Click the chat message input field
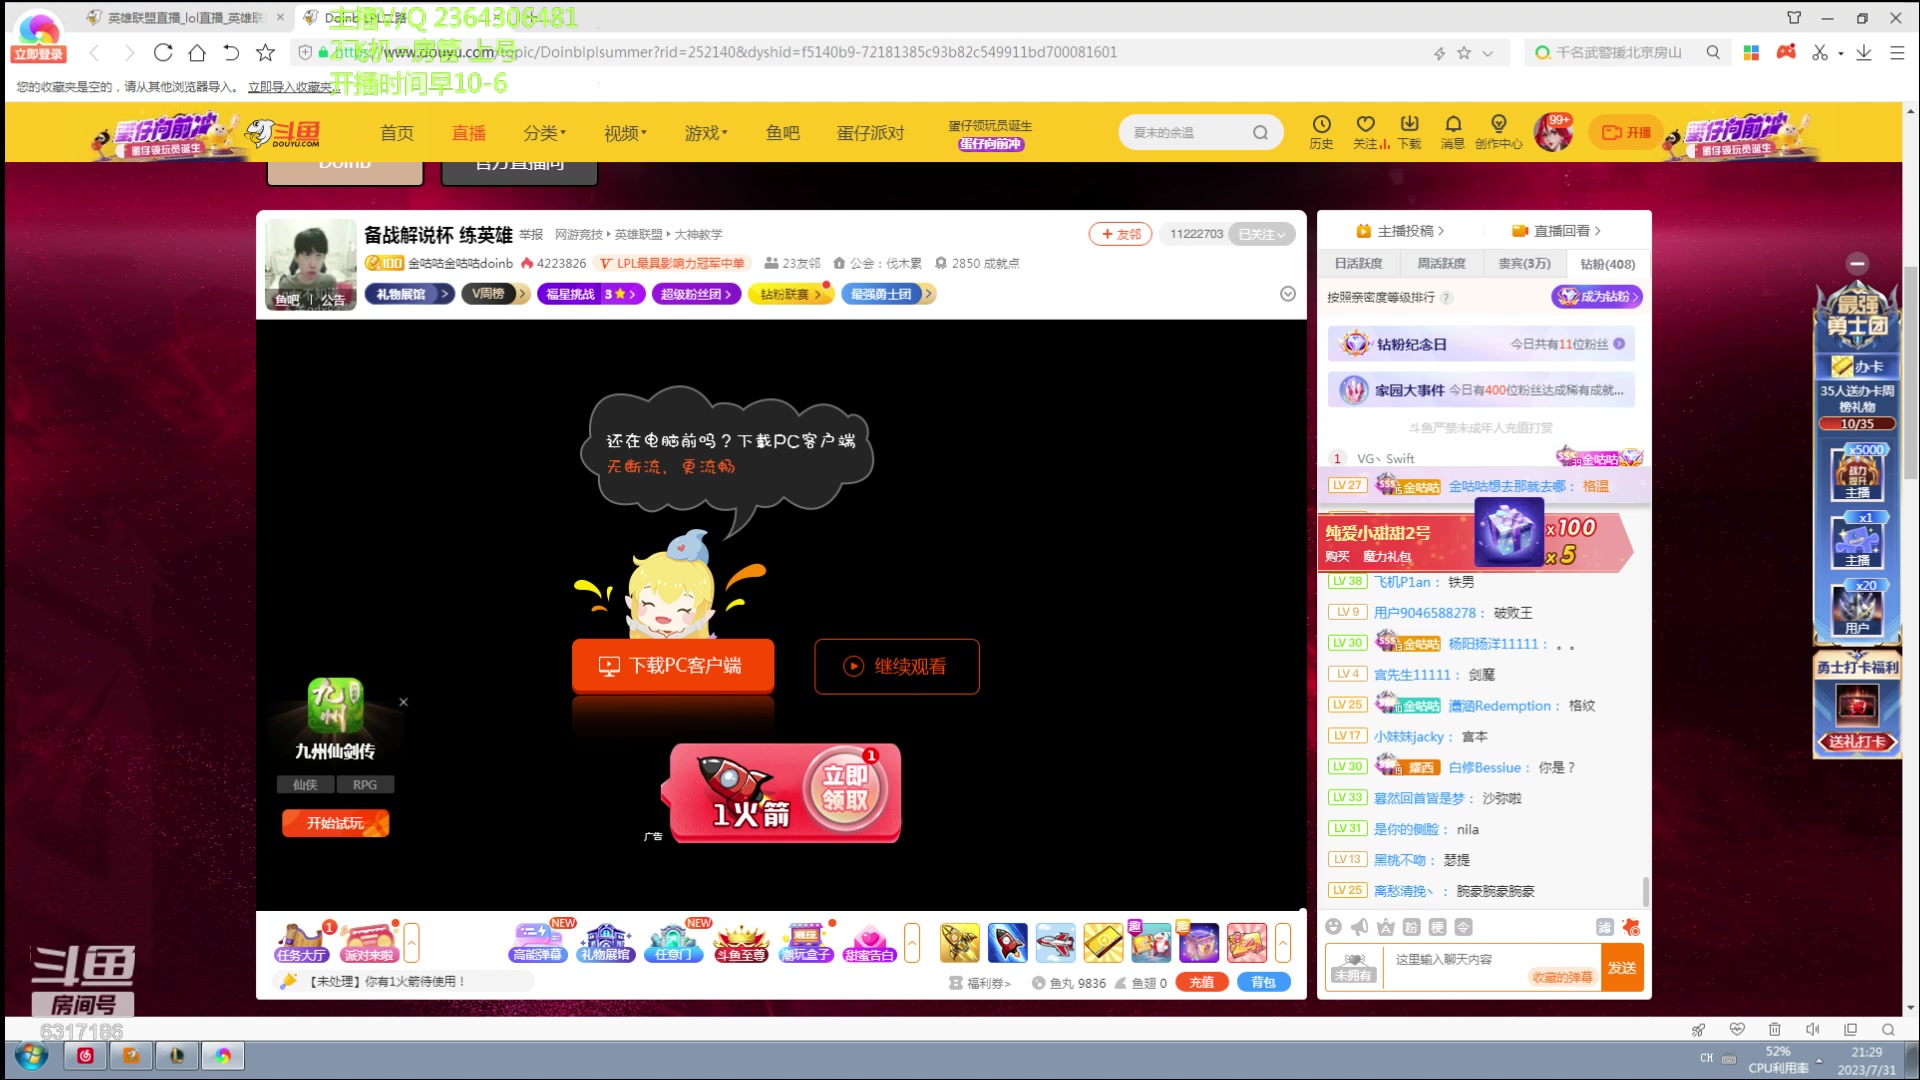 pyautogui.click(x=1490, y=967)
